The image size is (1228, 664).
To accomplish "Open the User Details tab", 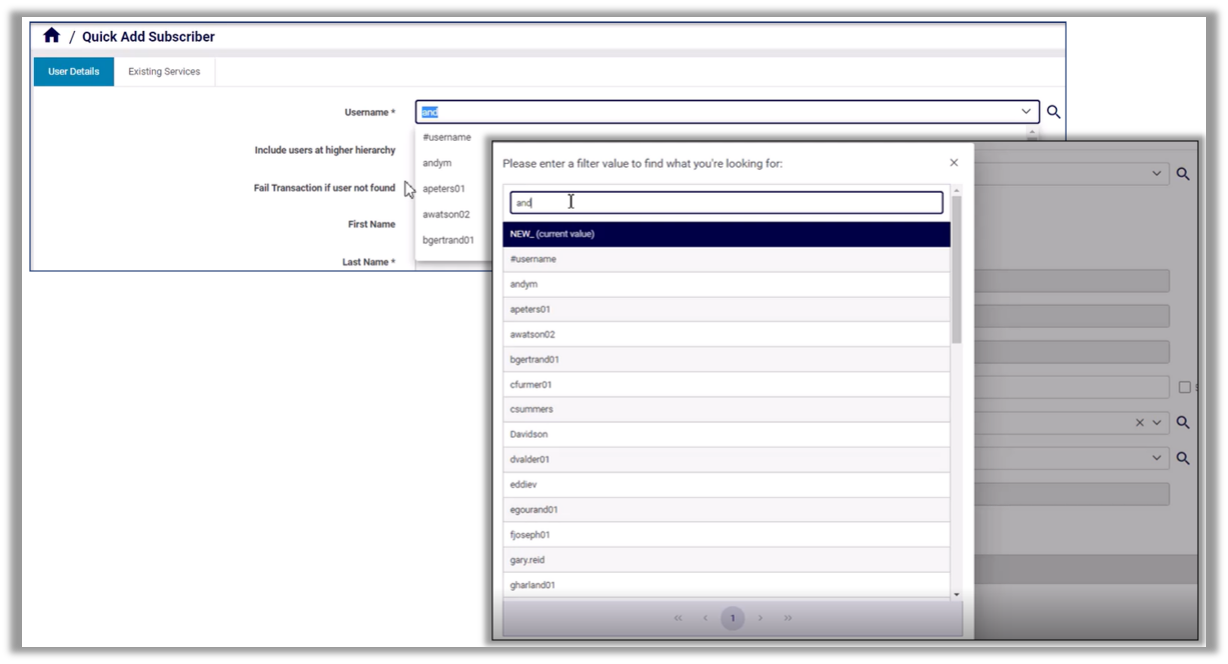I will pos(74,72).
